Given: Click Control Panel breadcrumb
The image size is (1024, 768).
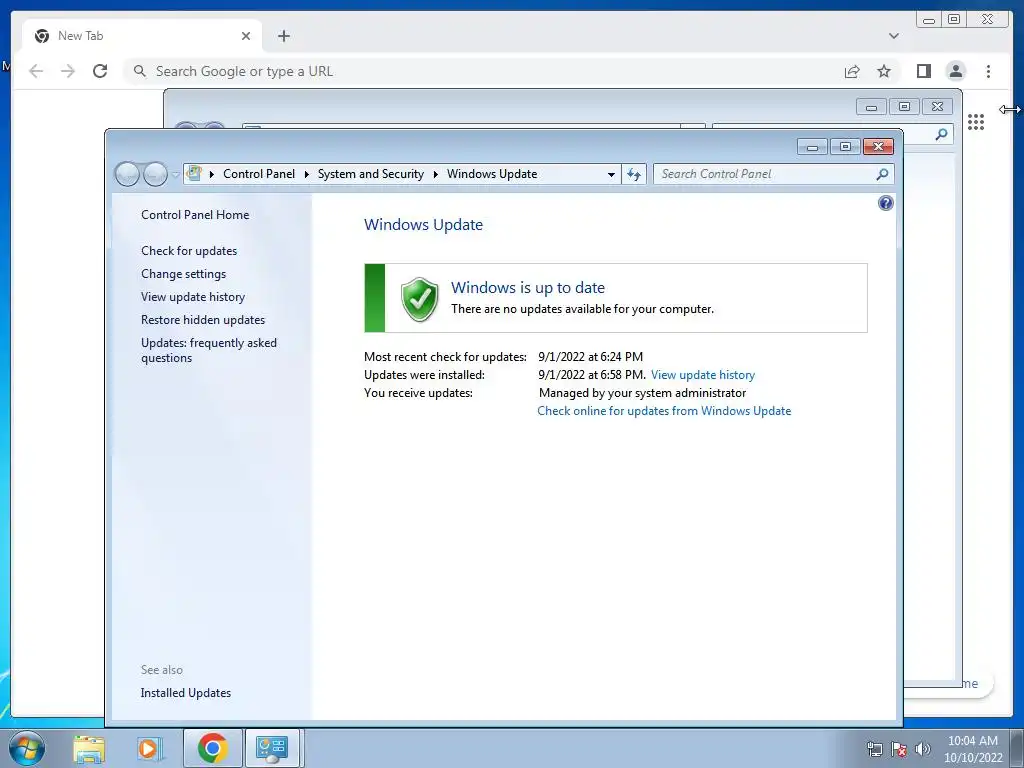Looking at the screenshot, I should [x=259, y=174].
